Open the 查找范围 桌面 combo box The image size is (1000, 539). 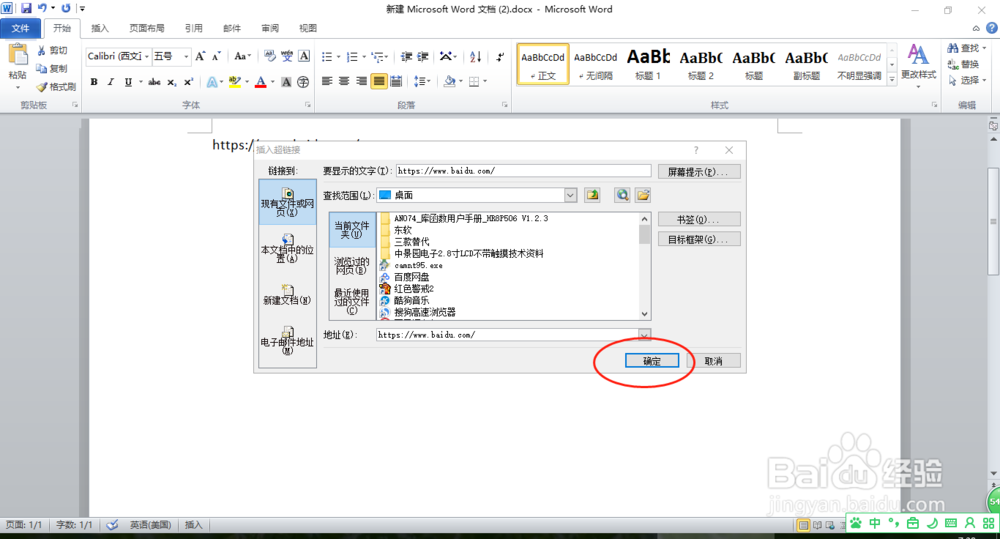(476, 195)
